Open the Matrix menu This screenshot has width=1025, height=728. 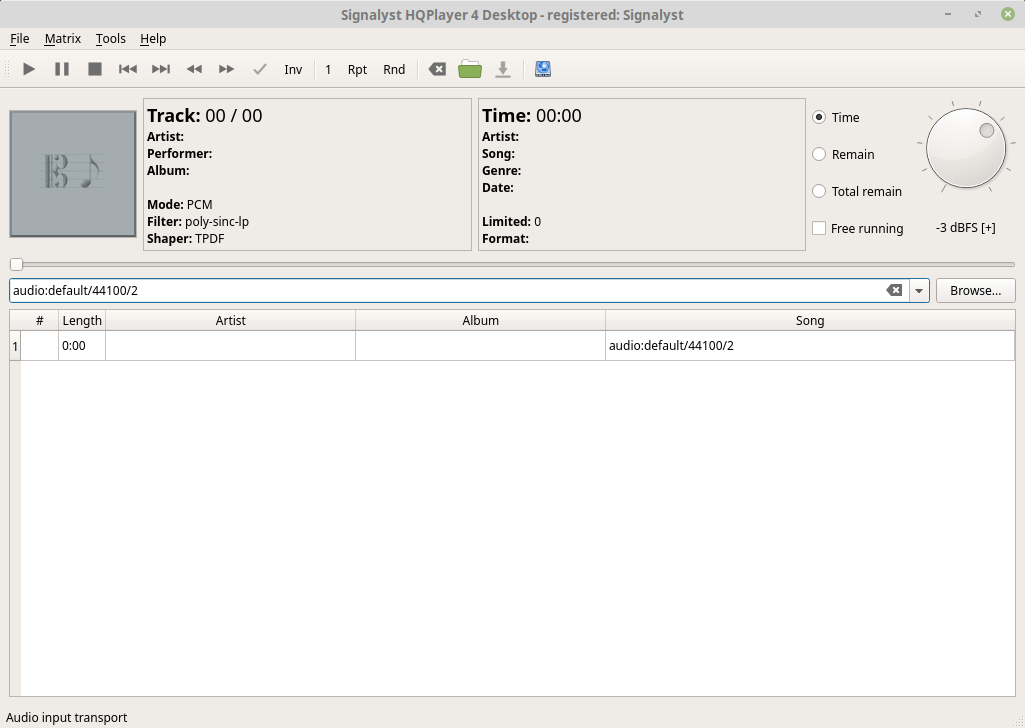click(62, 38)
